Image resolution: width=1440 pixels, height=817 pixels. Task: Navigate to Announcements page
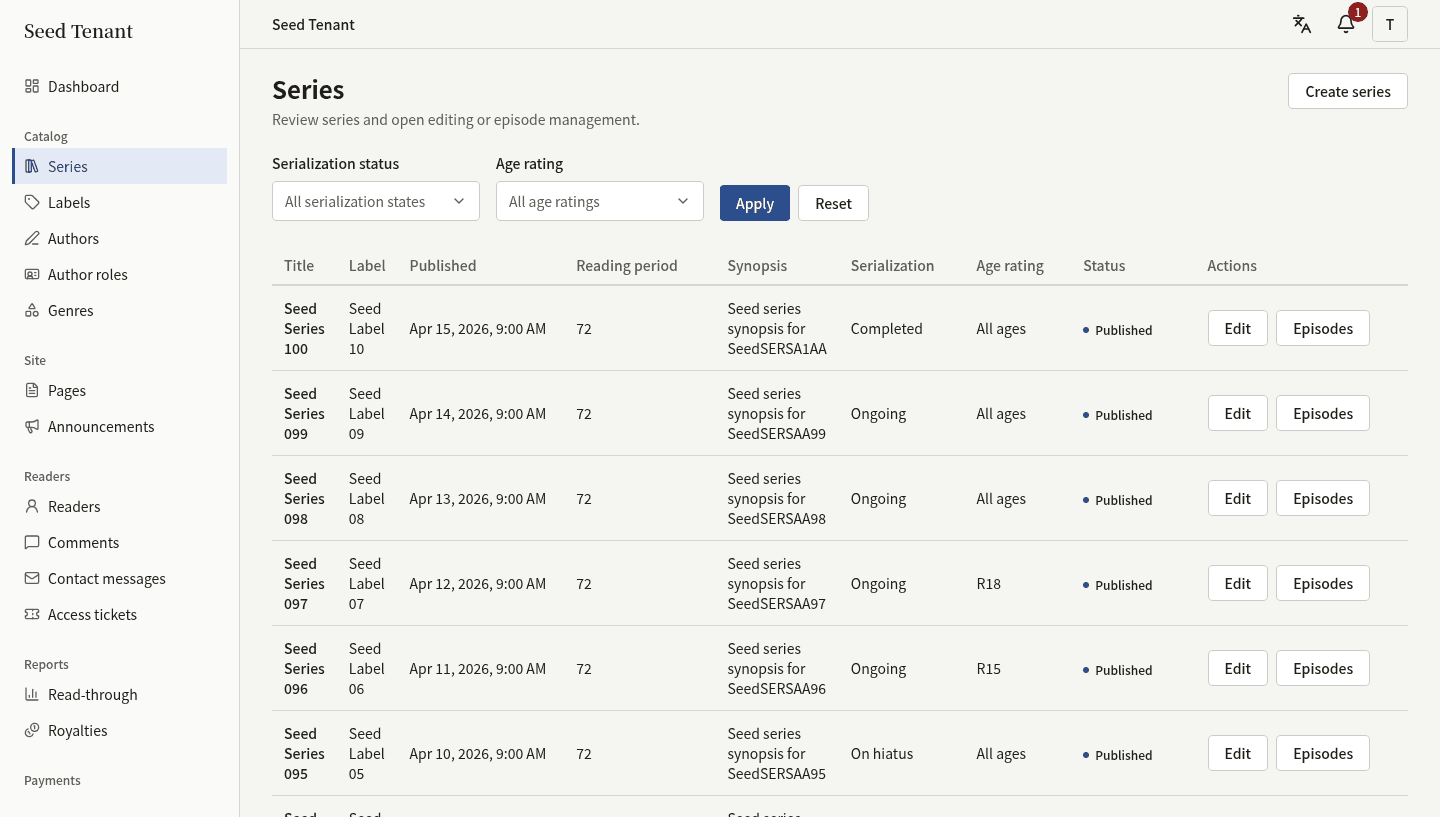pos(120,426)
